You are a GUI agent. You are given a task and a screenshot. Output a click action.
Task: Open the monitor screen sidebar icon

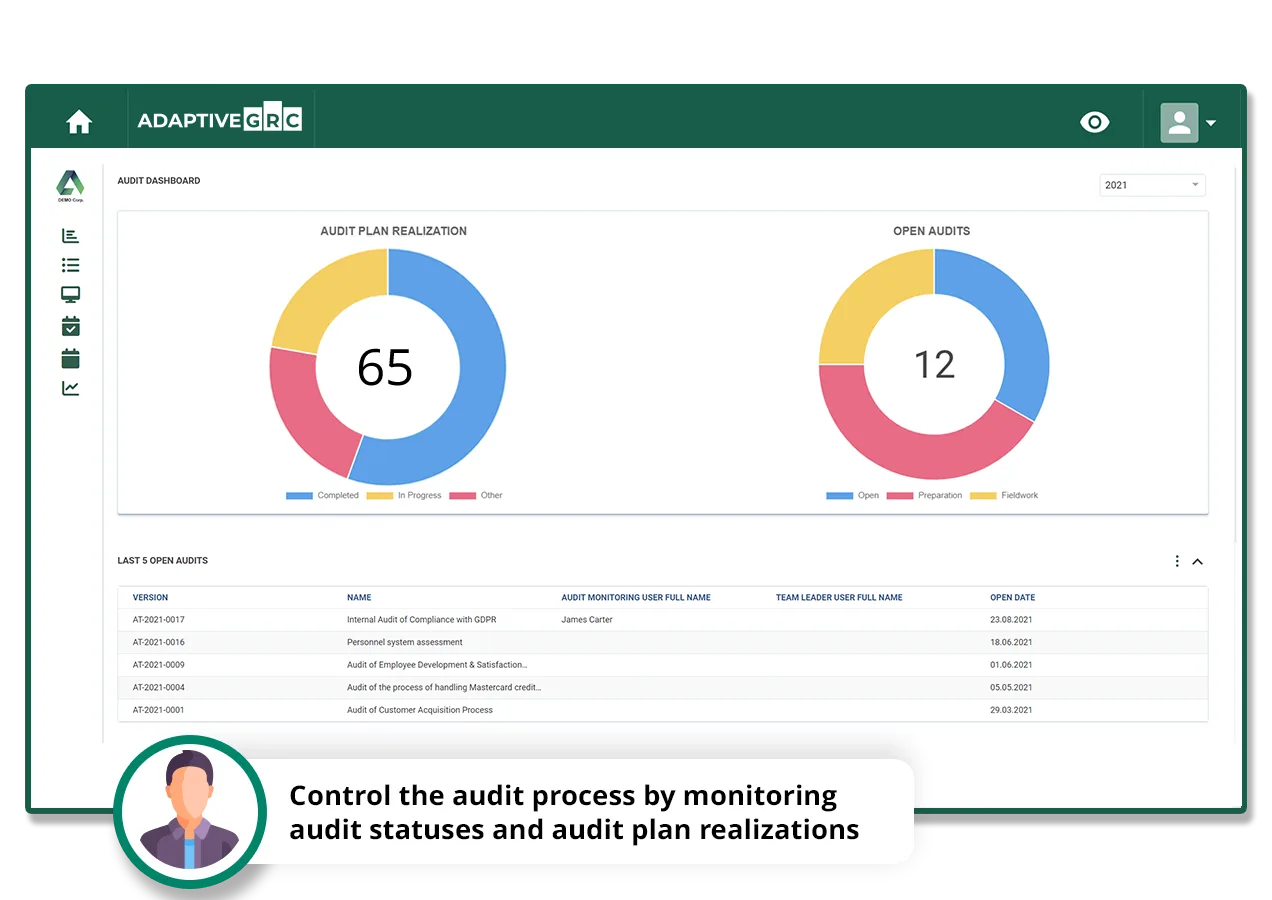(x=70, y=295)
